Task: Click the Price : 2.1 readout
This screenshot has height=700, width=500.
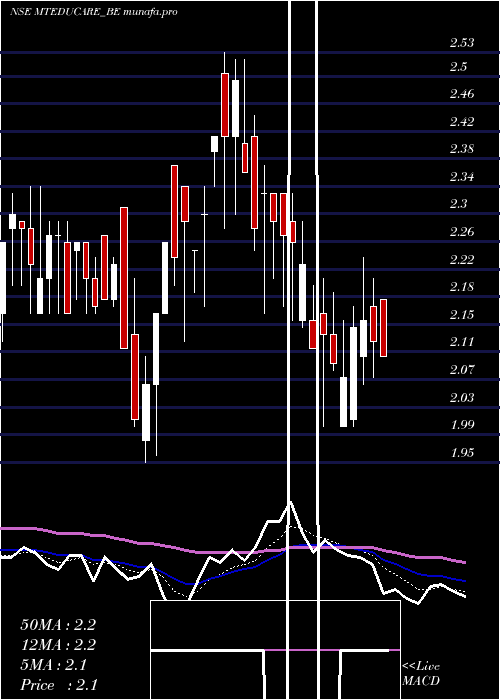Action: (59, 685)
